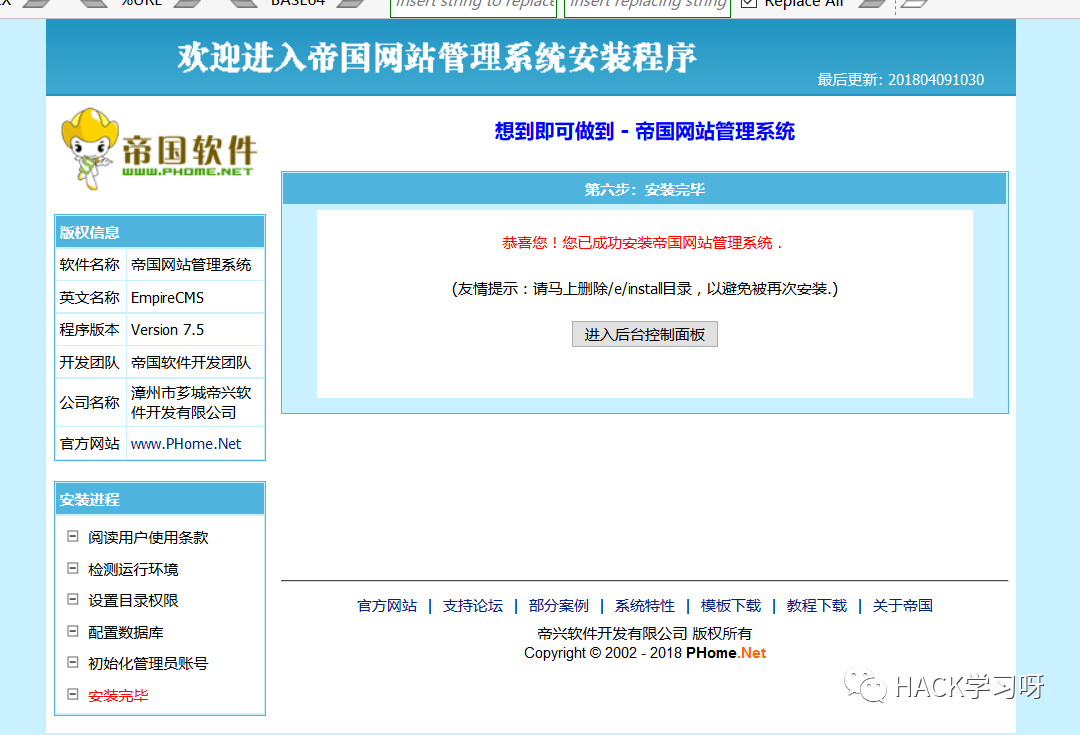Focus the 'insert replacing string' field
Image resolution: width=1080 pixels, height=735 pixels.
pos(647,7)
